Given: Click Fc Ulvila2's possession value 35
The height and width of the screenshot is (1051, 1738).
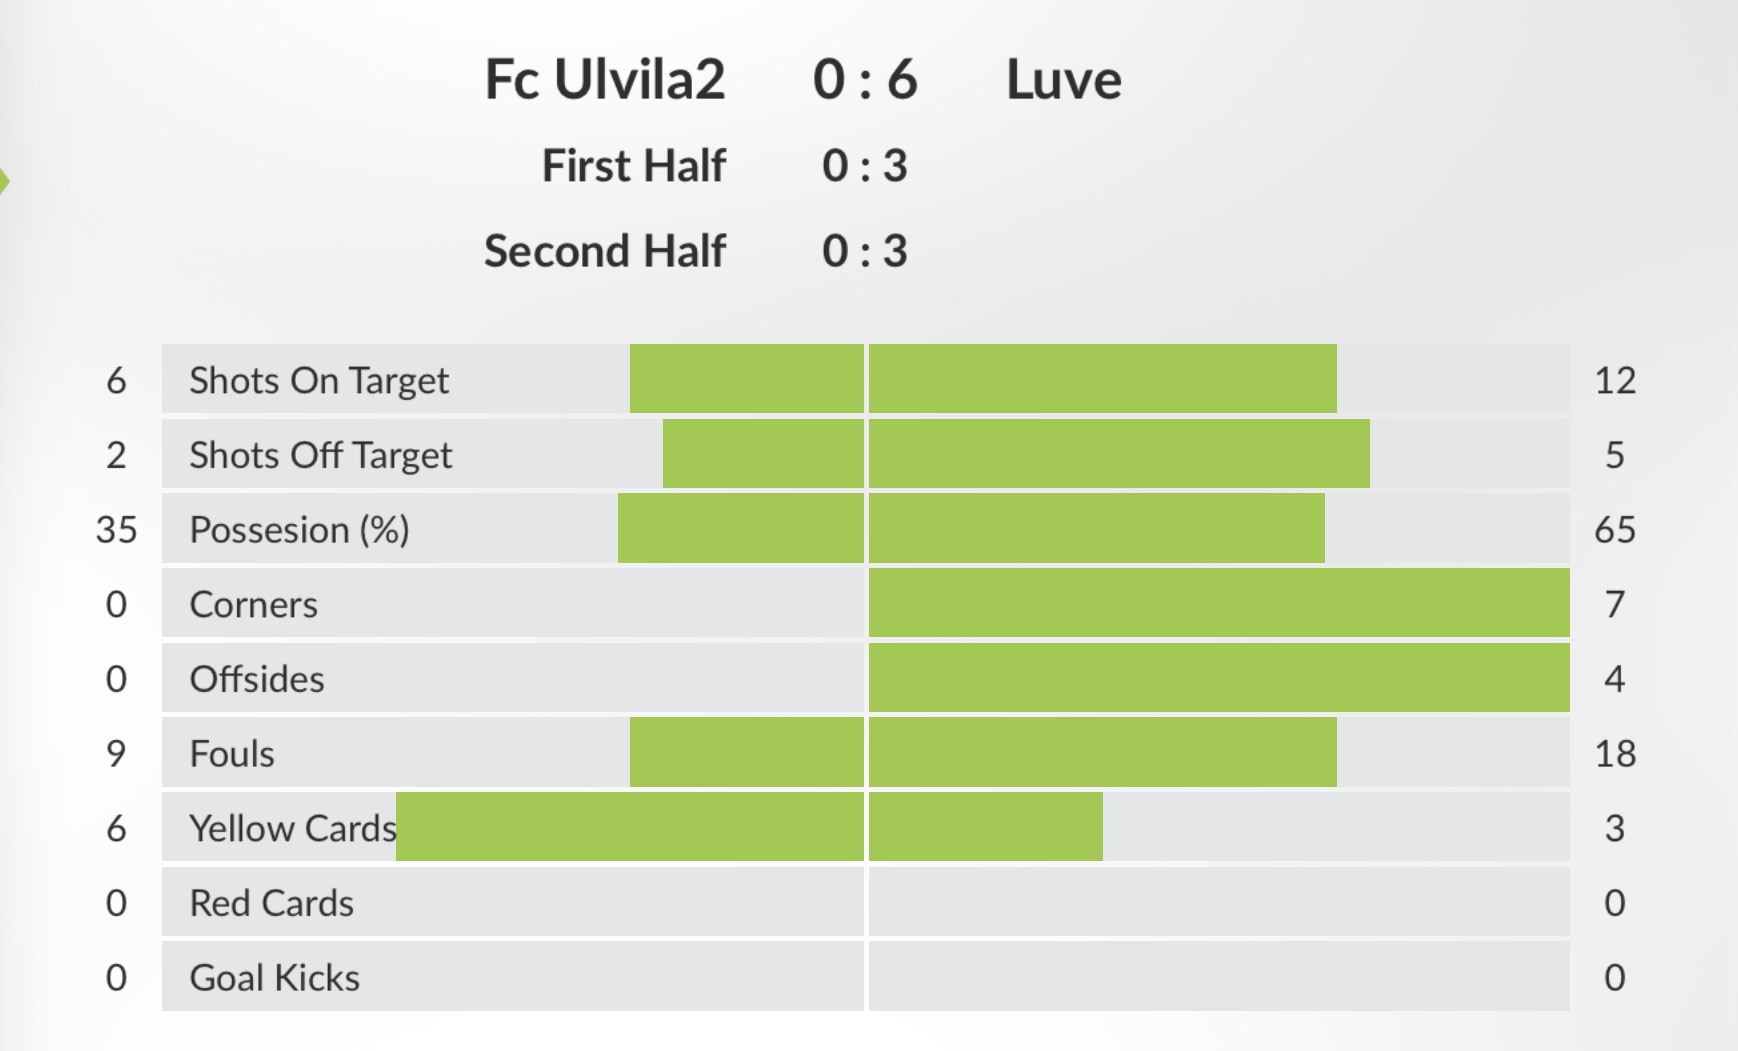Looking at the screenshot, I should point(116,530).
